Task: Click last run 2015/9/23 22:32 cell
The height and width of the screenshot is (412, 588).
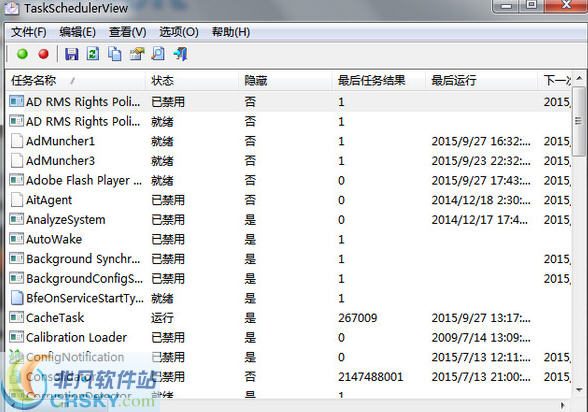Action: [481, 160]
